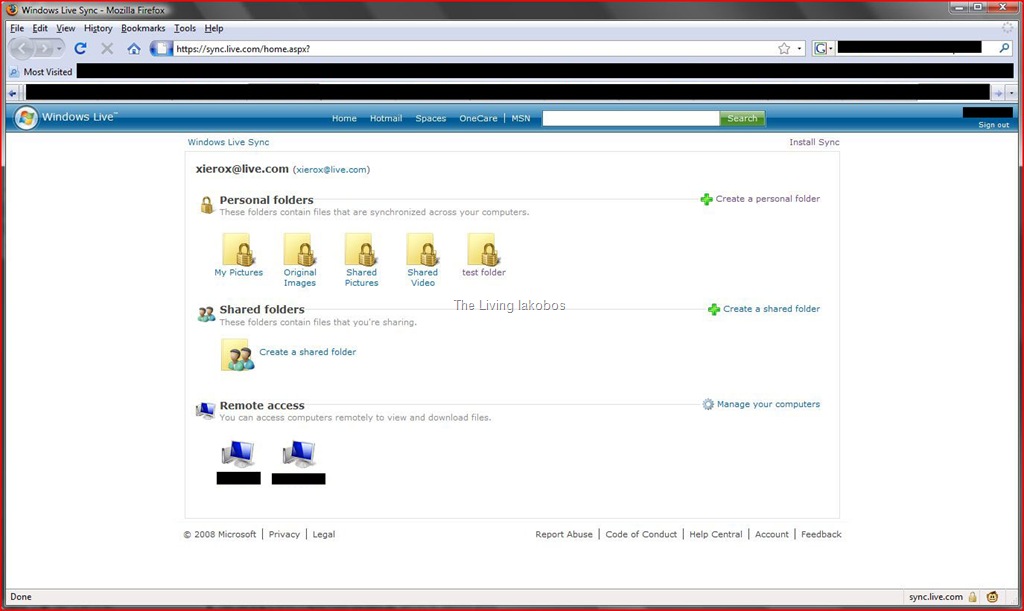This screenshot has width=1024, height=611.
Task: Click the stop loading X icon
Action: click(x=107, y=48)
